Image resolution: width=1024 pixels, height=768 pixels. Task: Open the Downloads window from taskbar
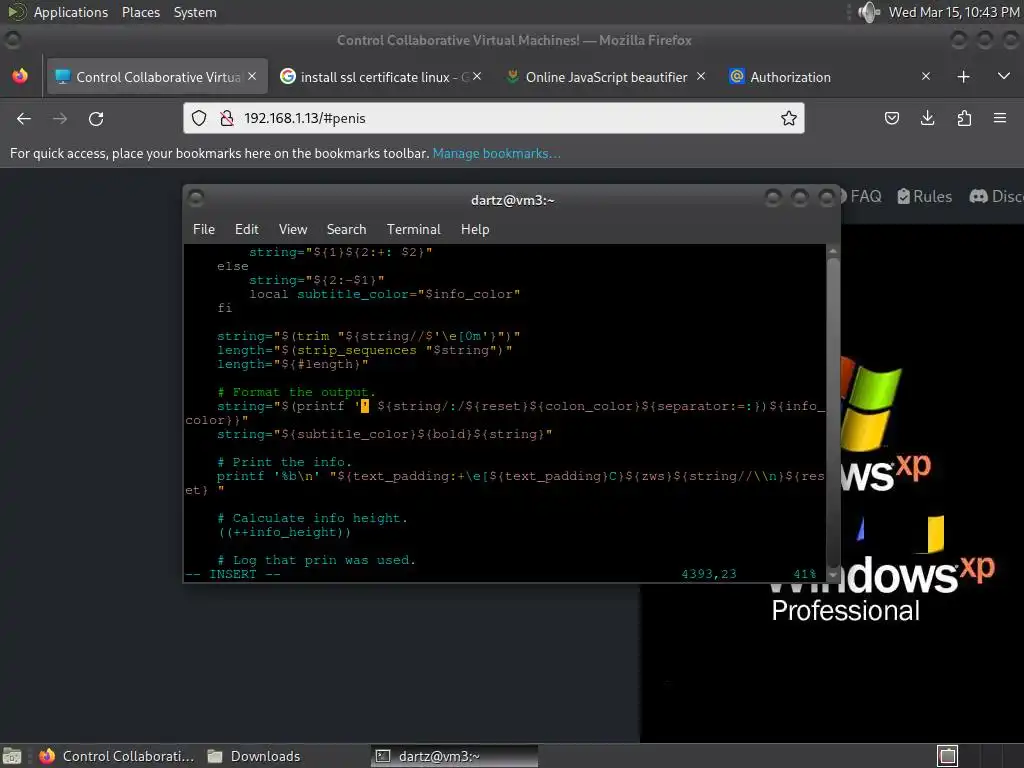pyautogui.click(x=254, y=756)
